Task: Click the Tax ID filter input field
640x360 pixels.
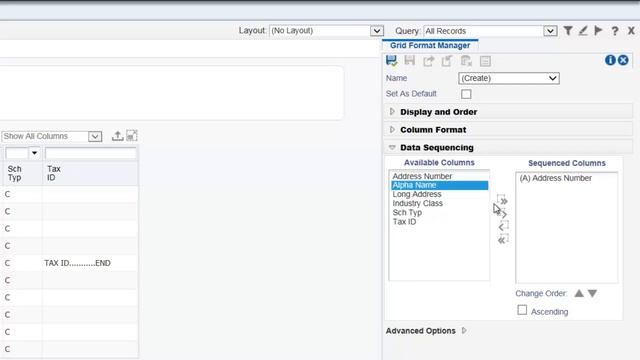Action: click(x=91, y=153)
